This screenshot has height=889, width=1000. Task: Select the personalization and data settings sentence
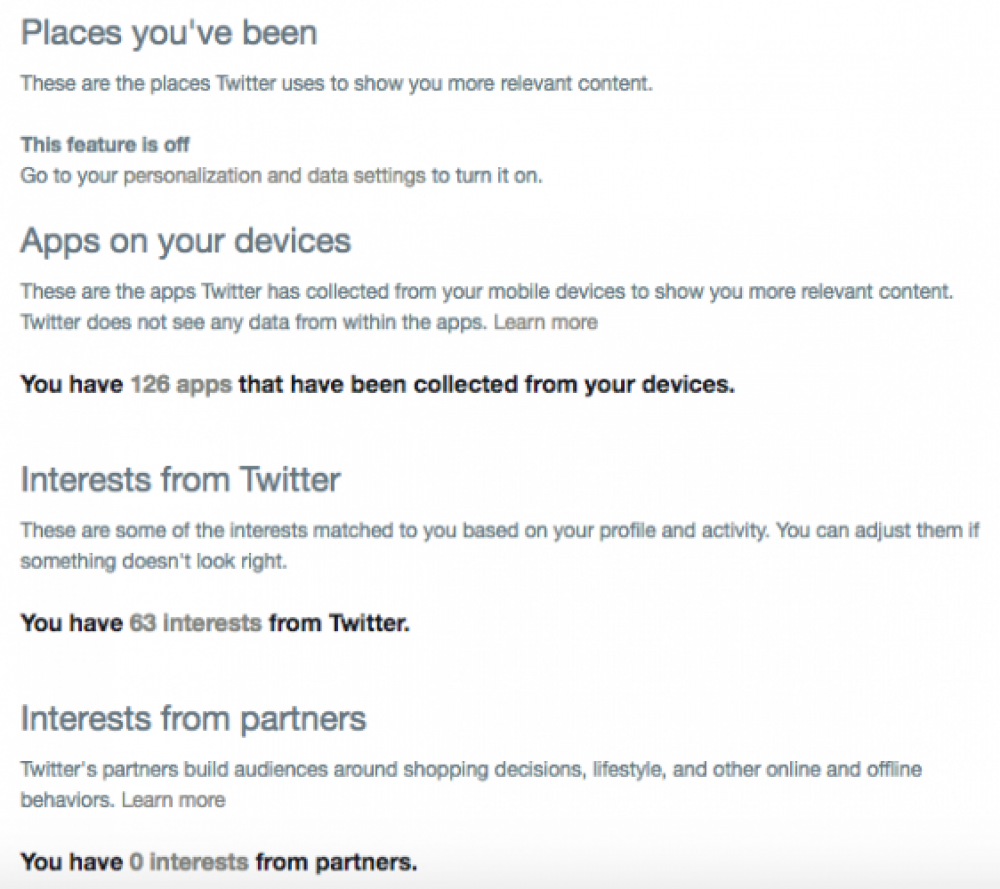(x=281, y=176)
